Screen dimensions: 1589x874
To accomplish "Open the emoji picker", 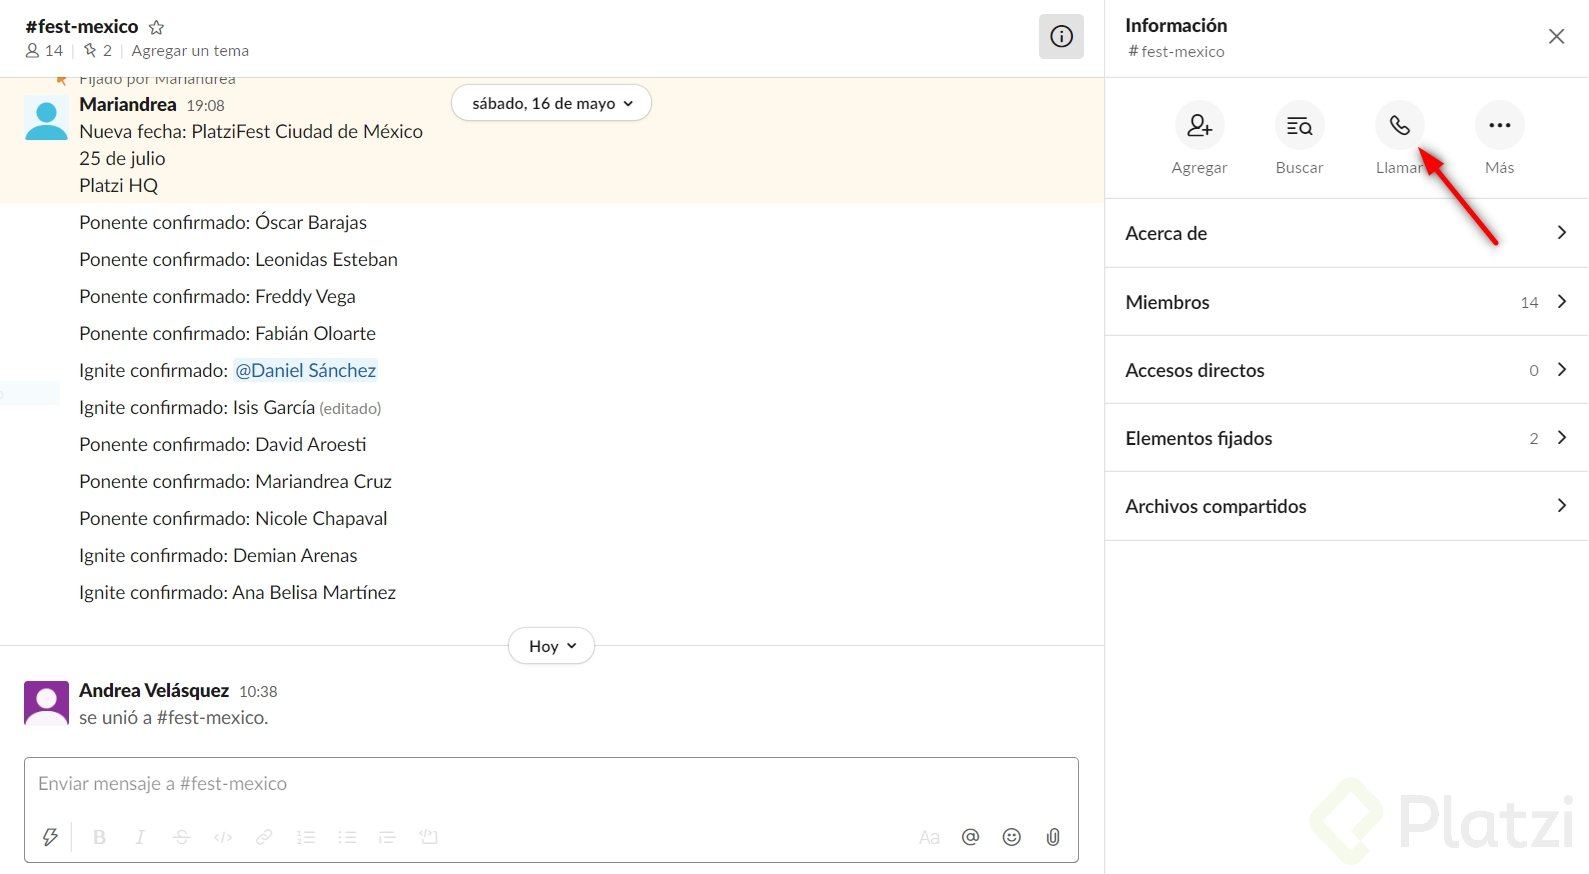I will click(1011, 837).
